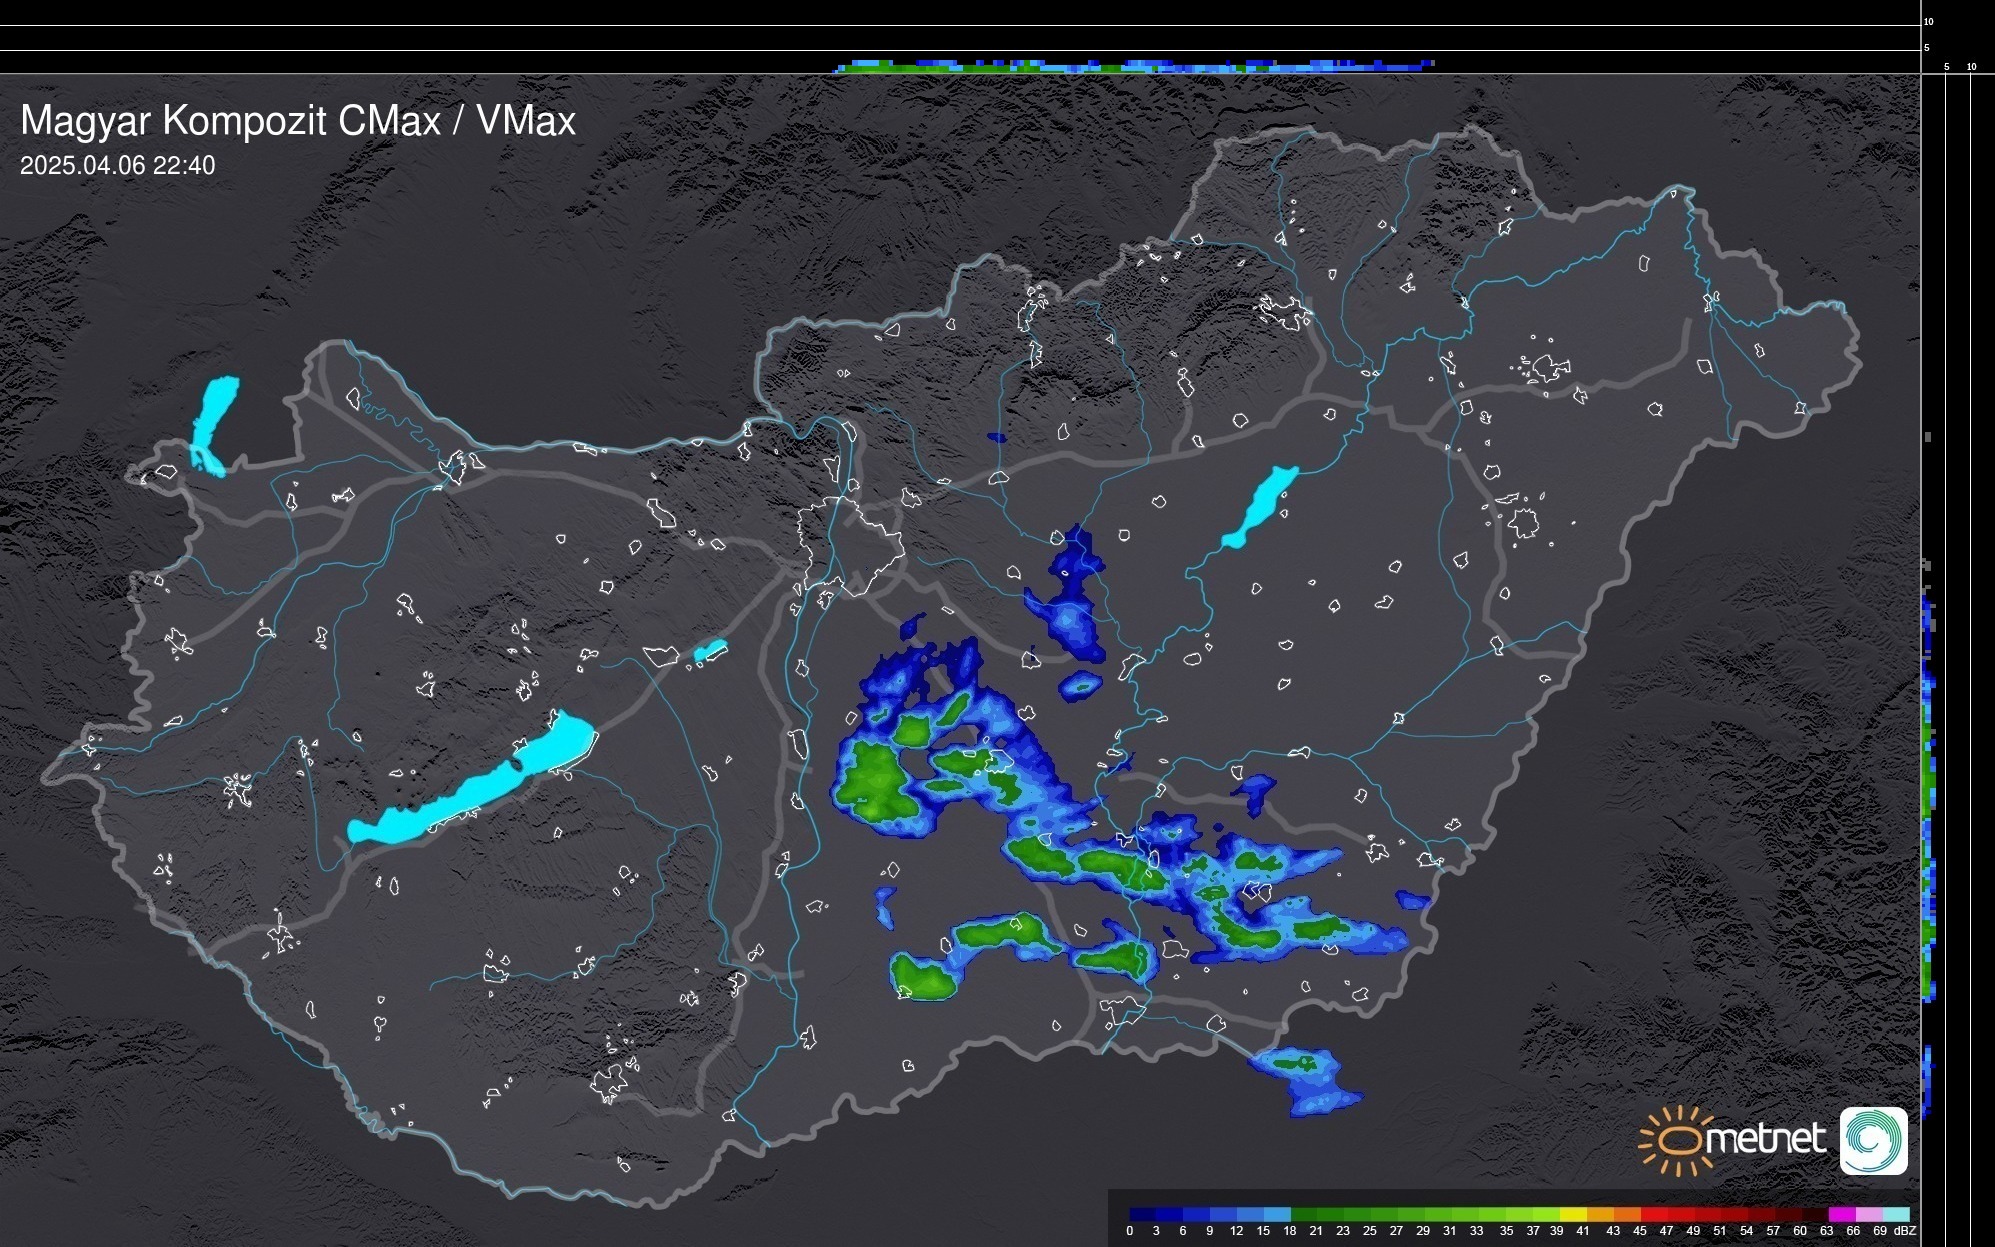Click the magenta 63 dBZ swatch
The image size is (1995, 1247).
tap(1841, 1215)
